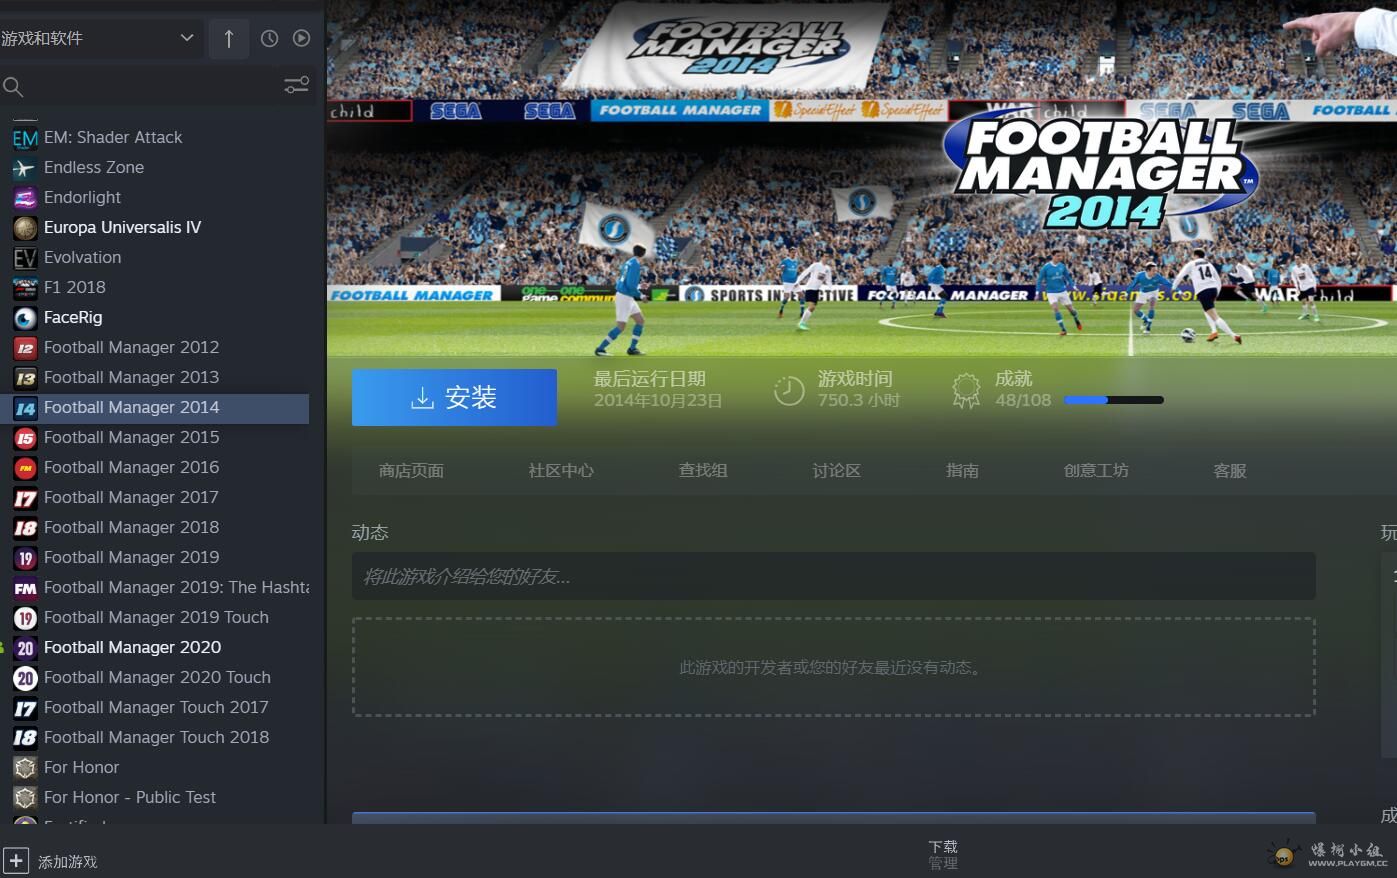1397x878 pixels.
Task: Click the library search magnifier icon
Action: click(x=13, y=87)
